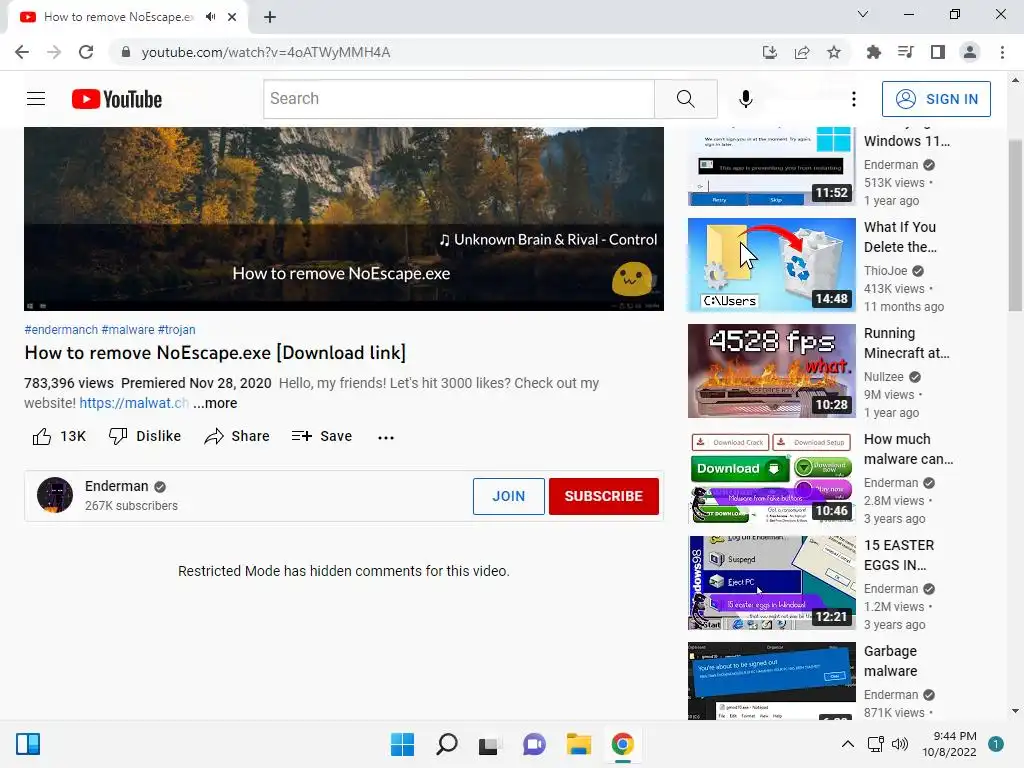This screenshot has height=768, width=1024.
Task: Go back in browser history
Action: pos(22,52)
